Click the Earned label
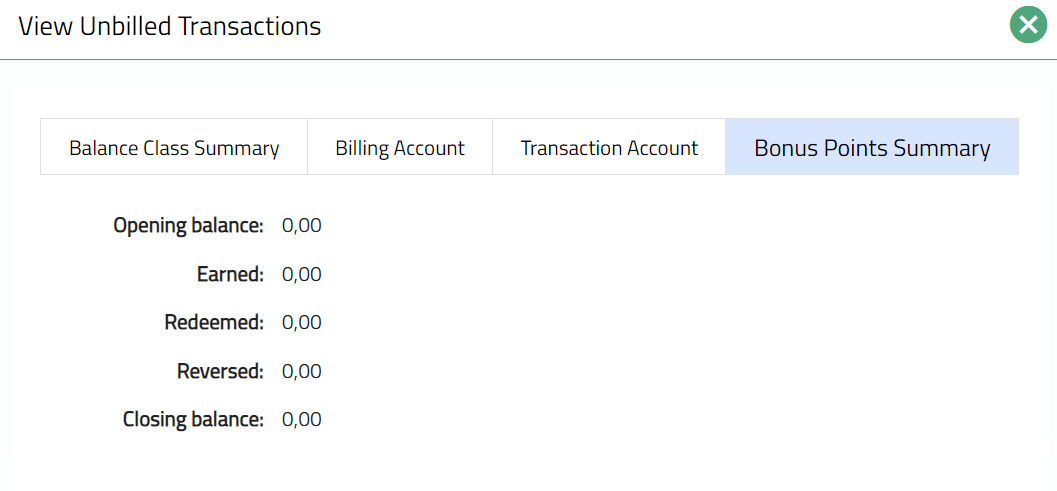This screenshot has width=1057, height=491. [x=230, y=274]
